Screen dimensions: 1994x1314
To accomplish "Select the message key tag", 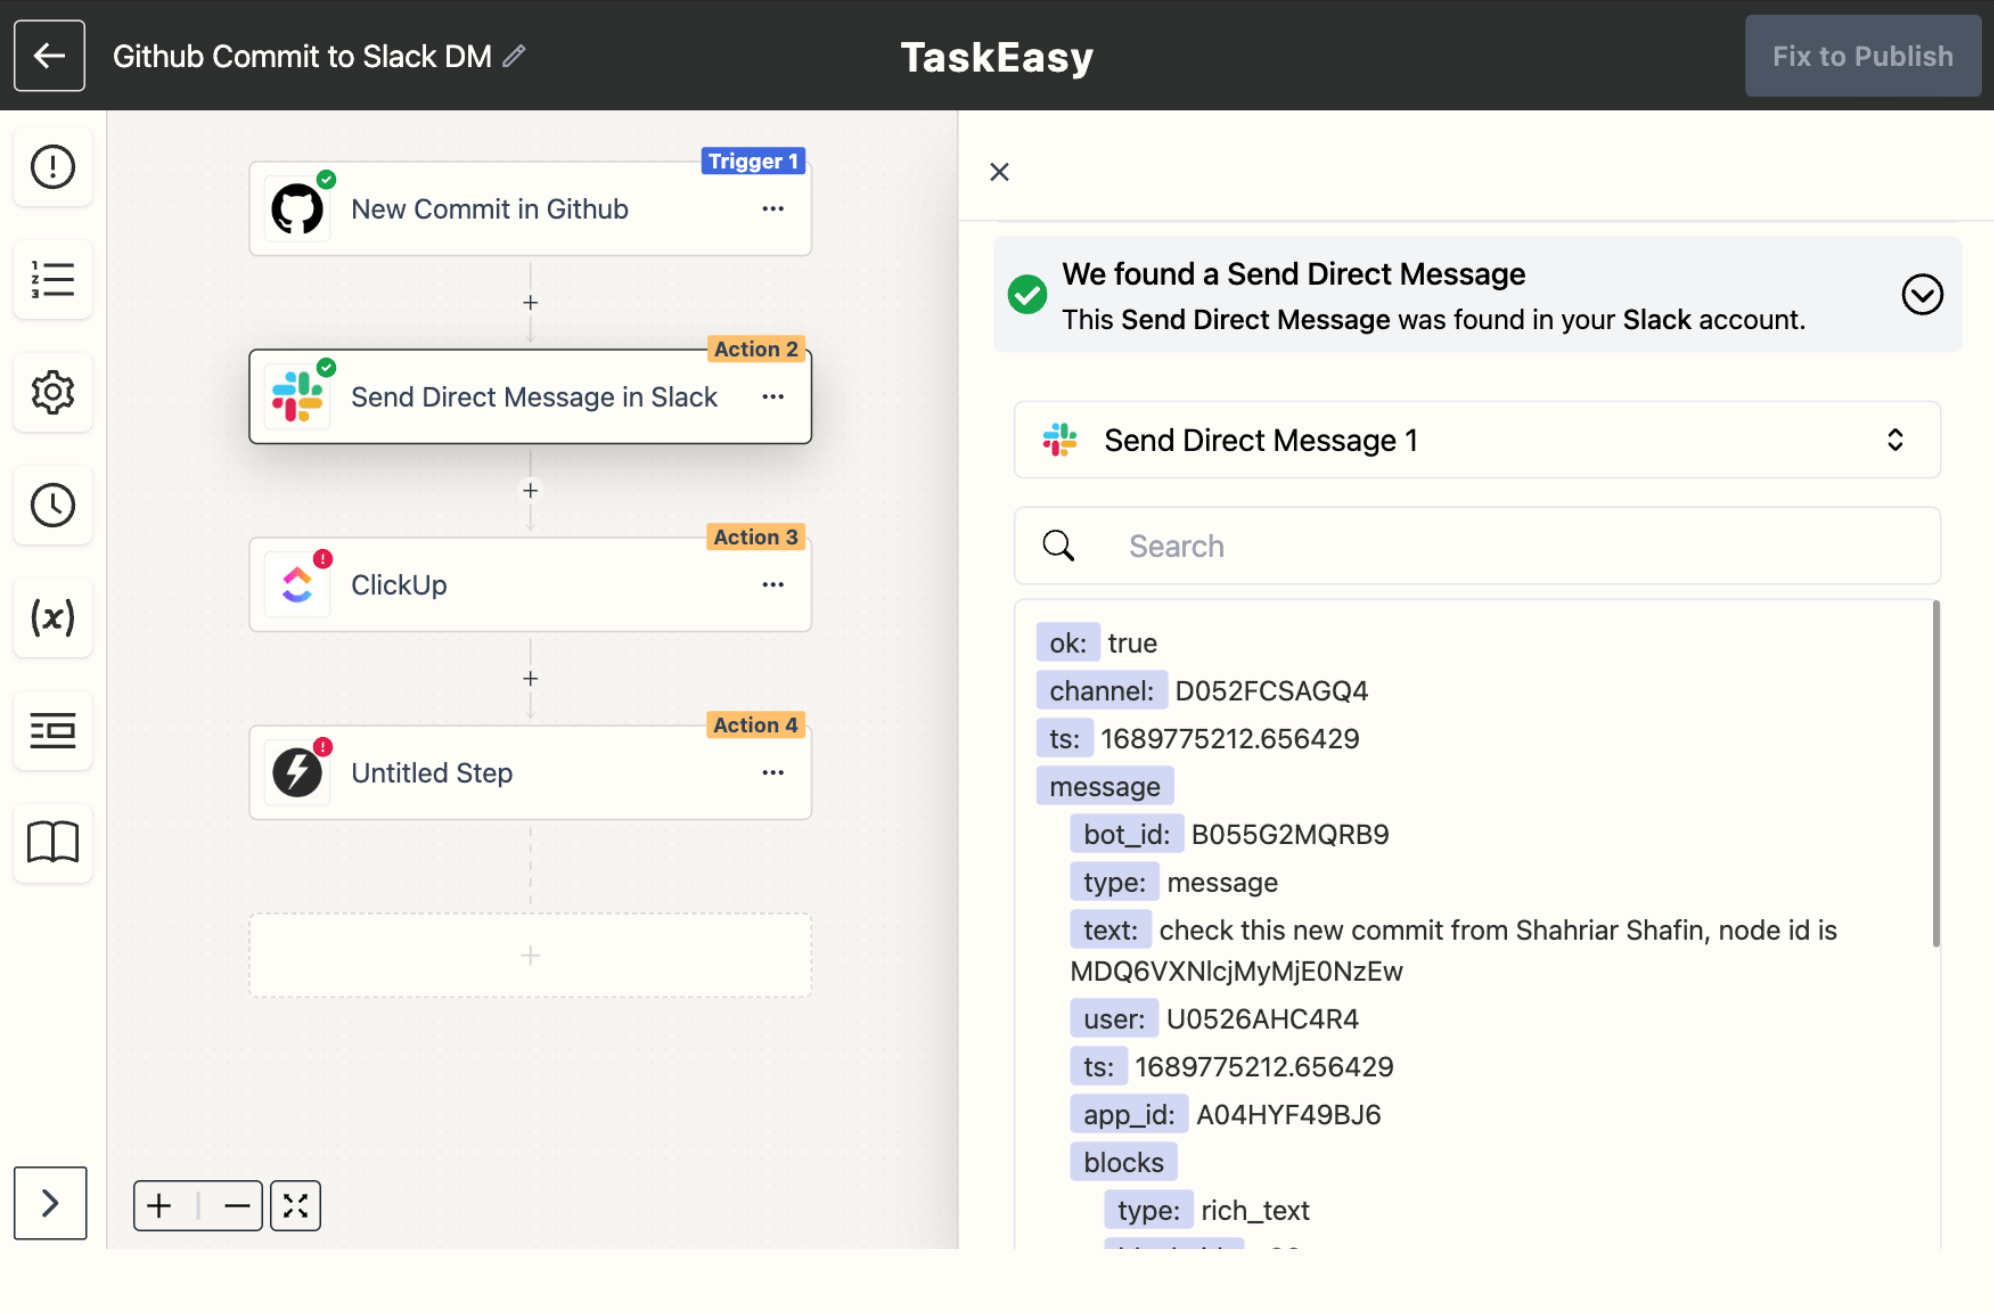I will pyautogui.click(x=1105, y=787).
